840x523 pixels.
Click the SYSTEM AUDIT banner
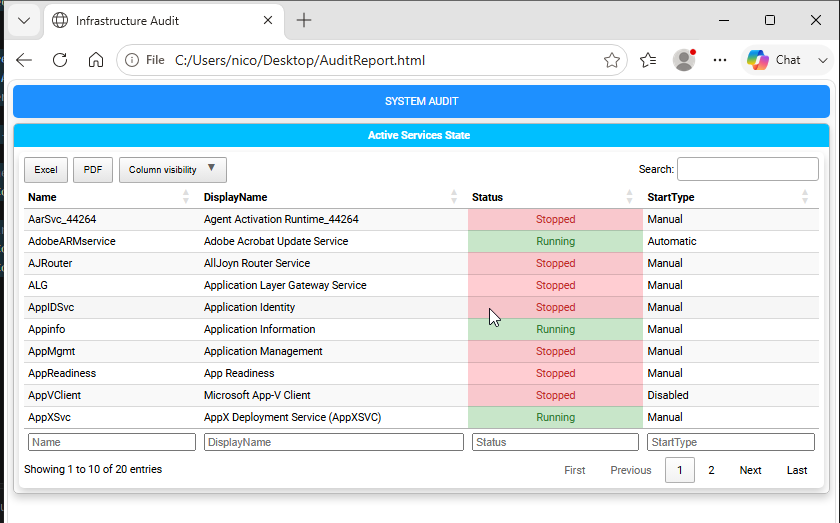pyautogui.click(x=422, y=101)
